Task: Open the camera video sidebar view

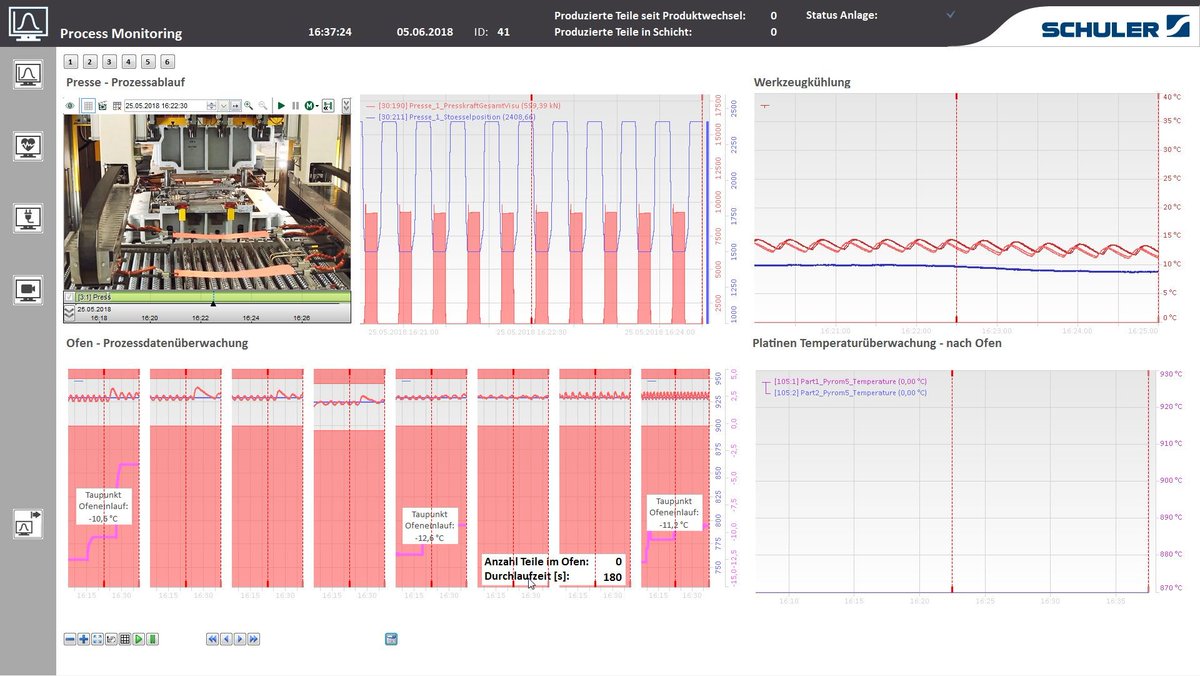Action: click(28, 290)
